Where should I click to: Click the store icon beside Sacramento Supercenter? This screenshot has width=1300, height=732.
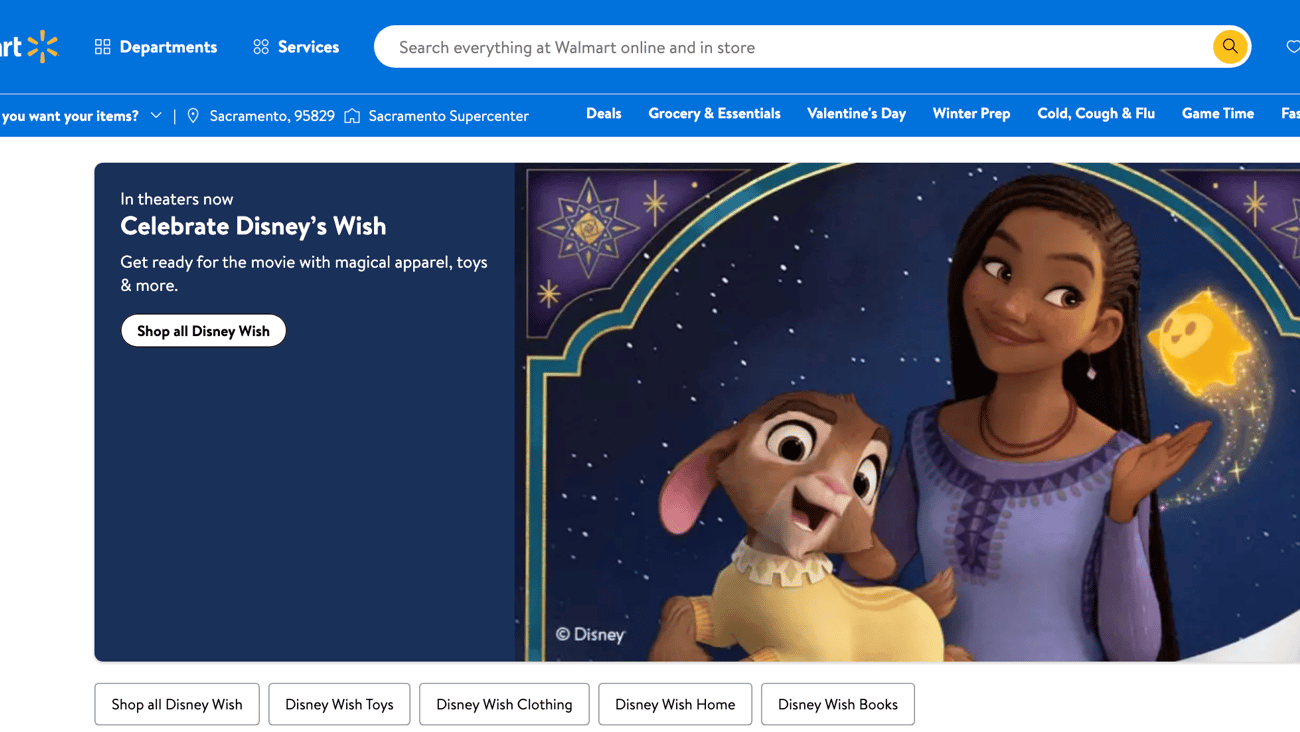[x=352, y=116]
